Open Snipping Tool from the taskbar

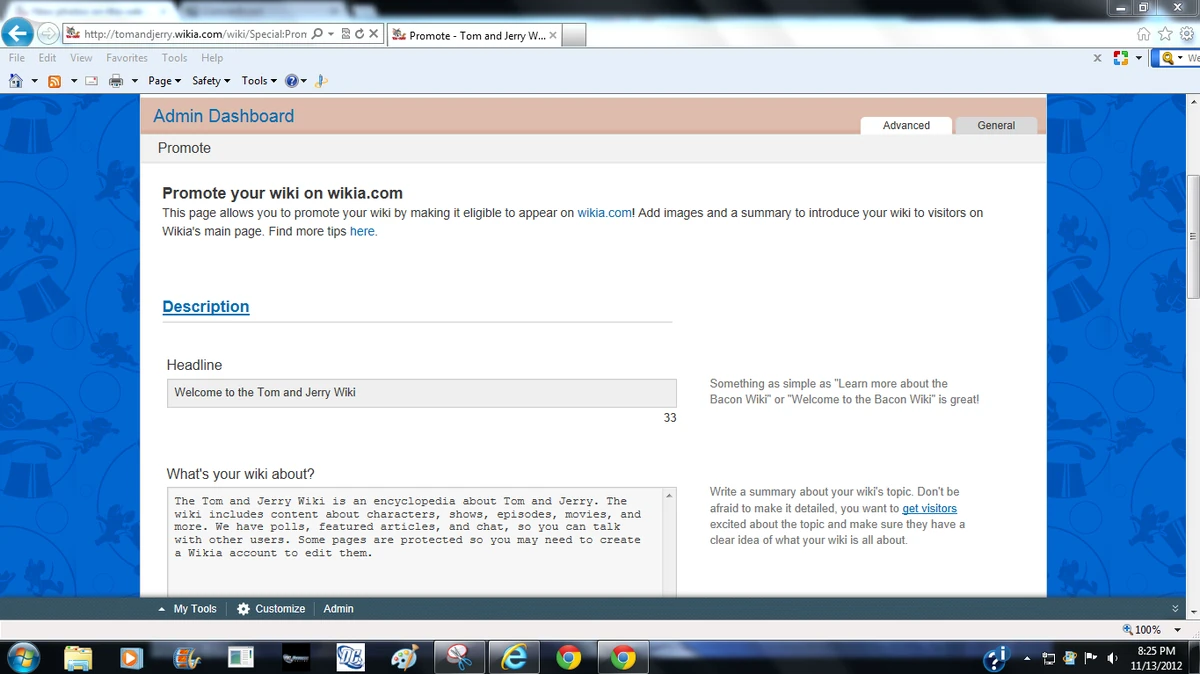459,657
